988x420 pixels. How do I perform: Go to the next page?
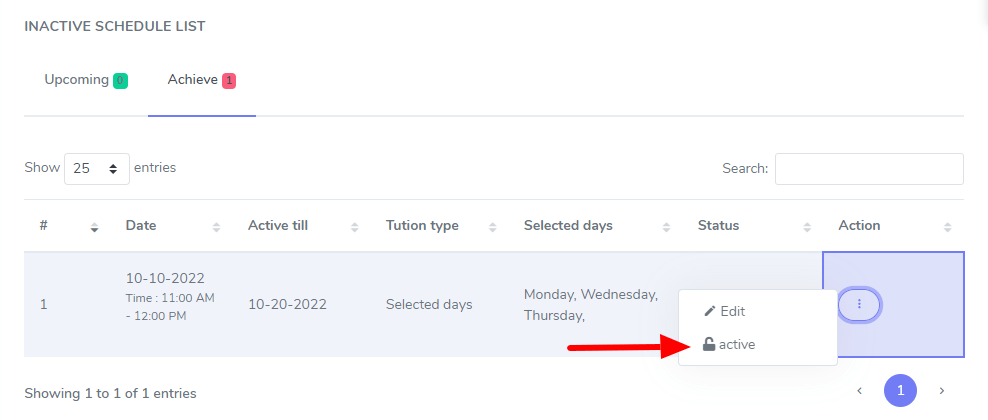941,391
